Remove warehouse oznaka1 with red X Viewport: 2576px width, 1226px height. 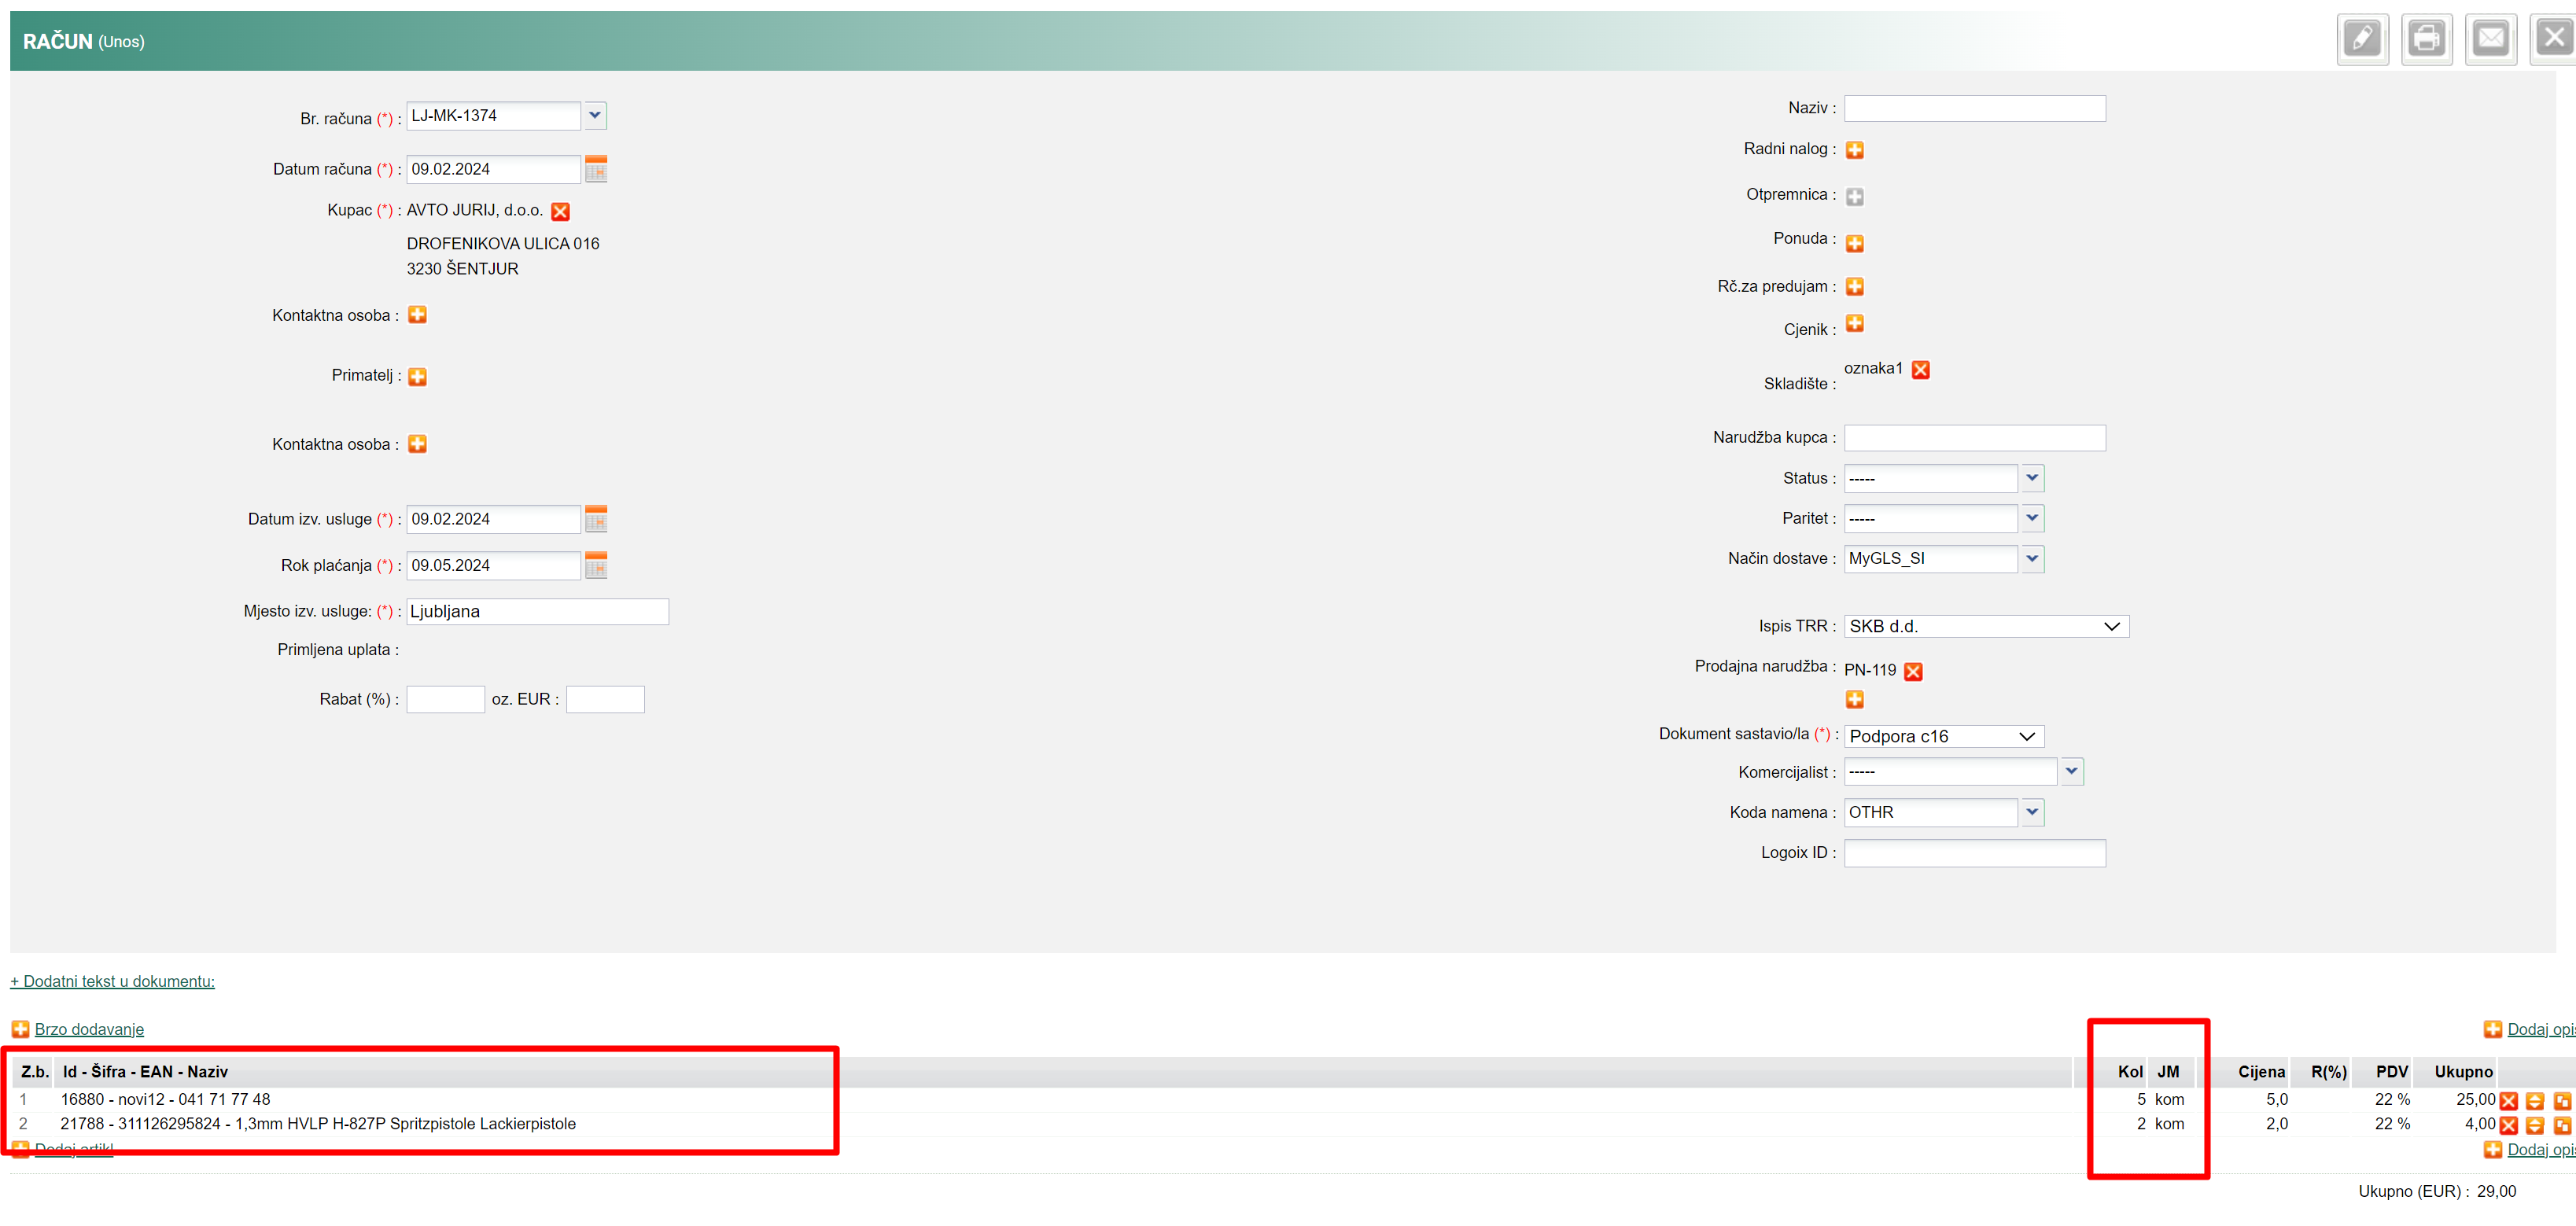pyautogui.click(x=1920, y=370)
